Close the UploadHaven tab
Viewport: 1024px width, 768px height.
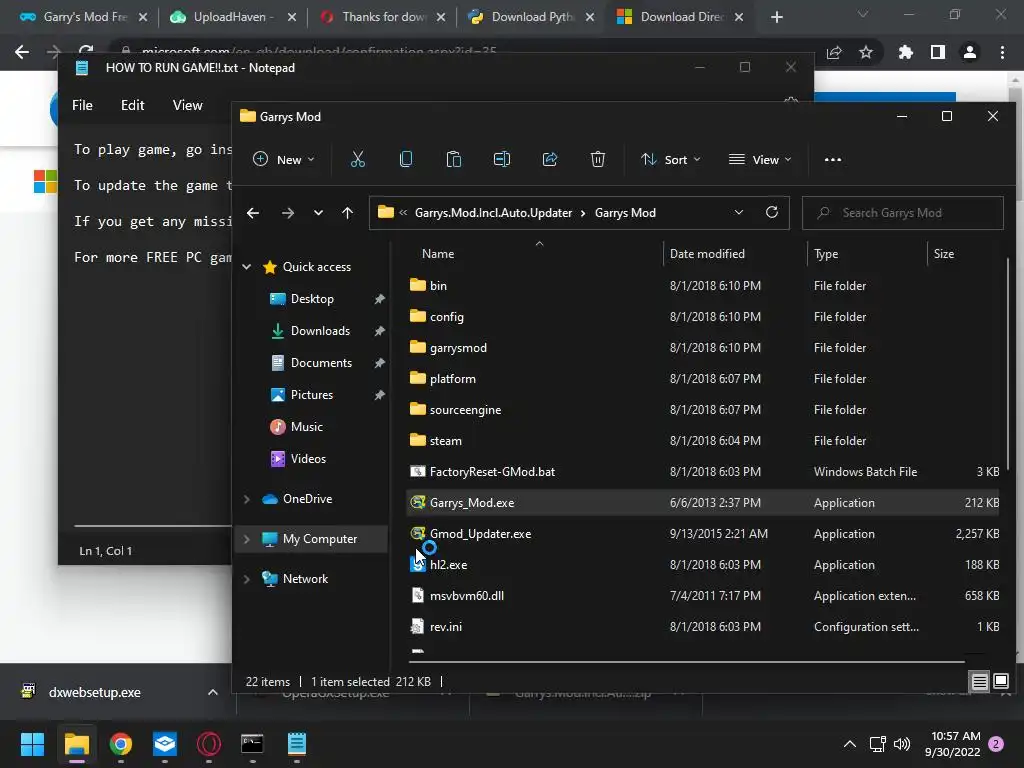coord(292,17)
